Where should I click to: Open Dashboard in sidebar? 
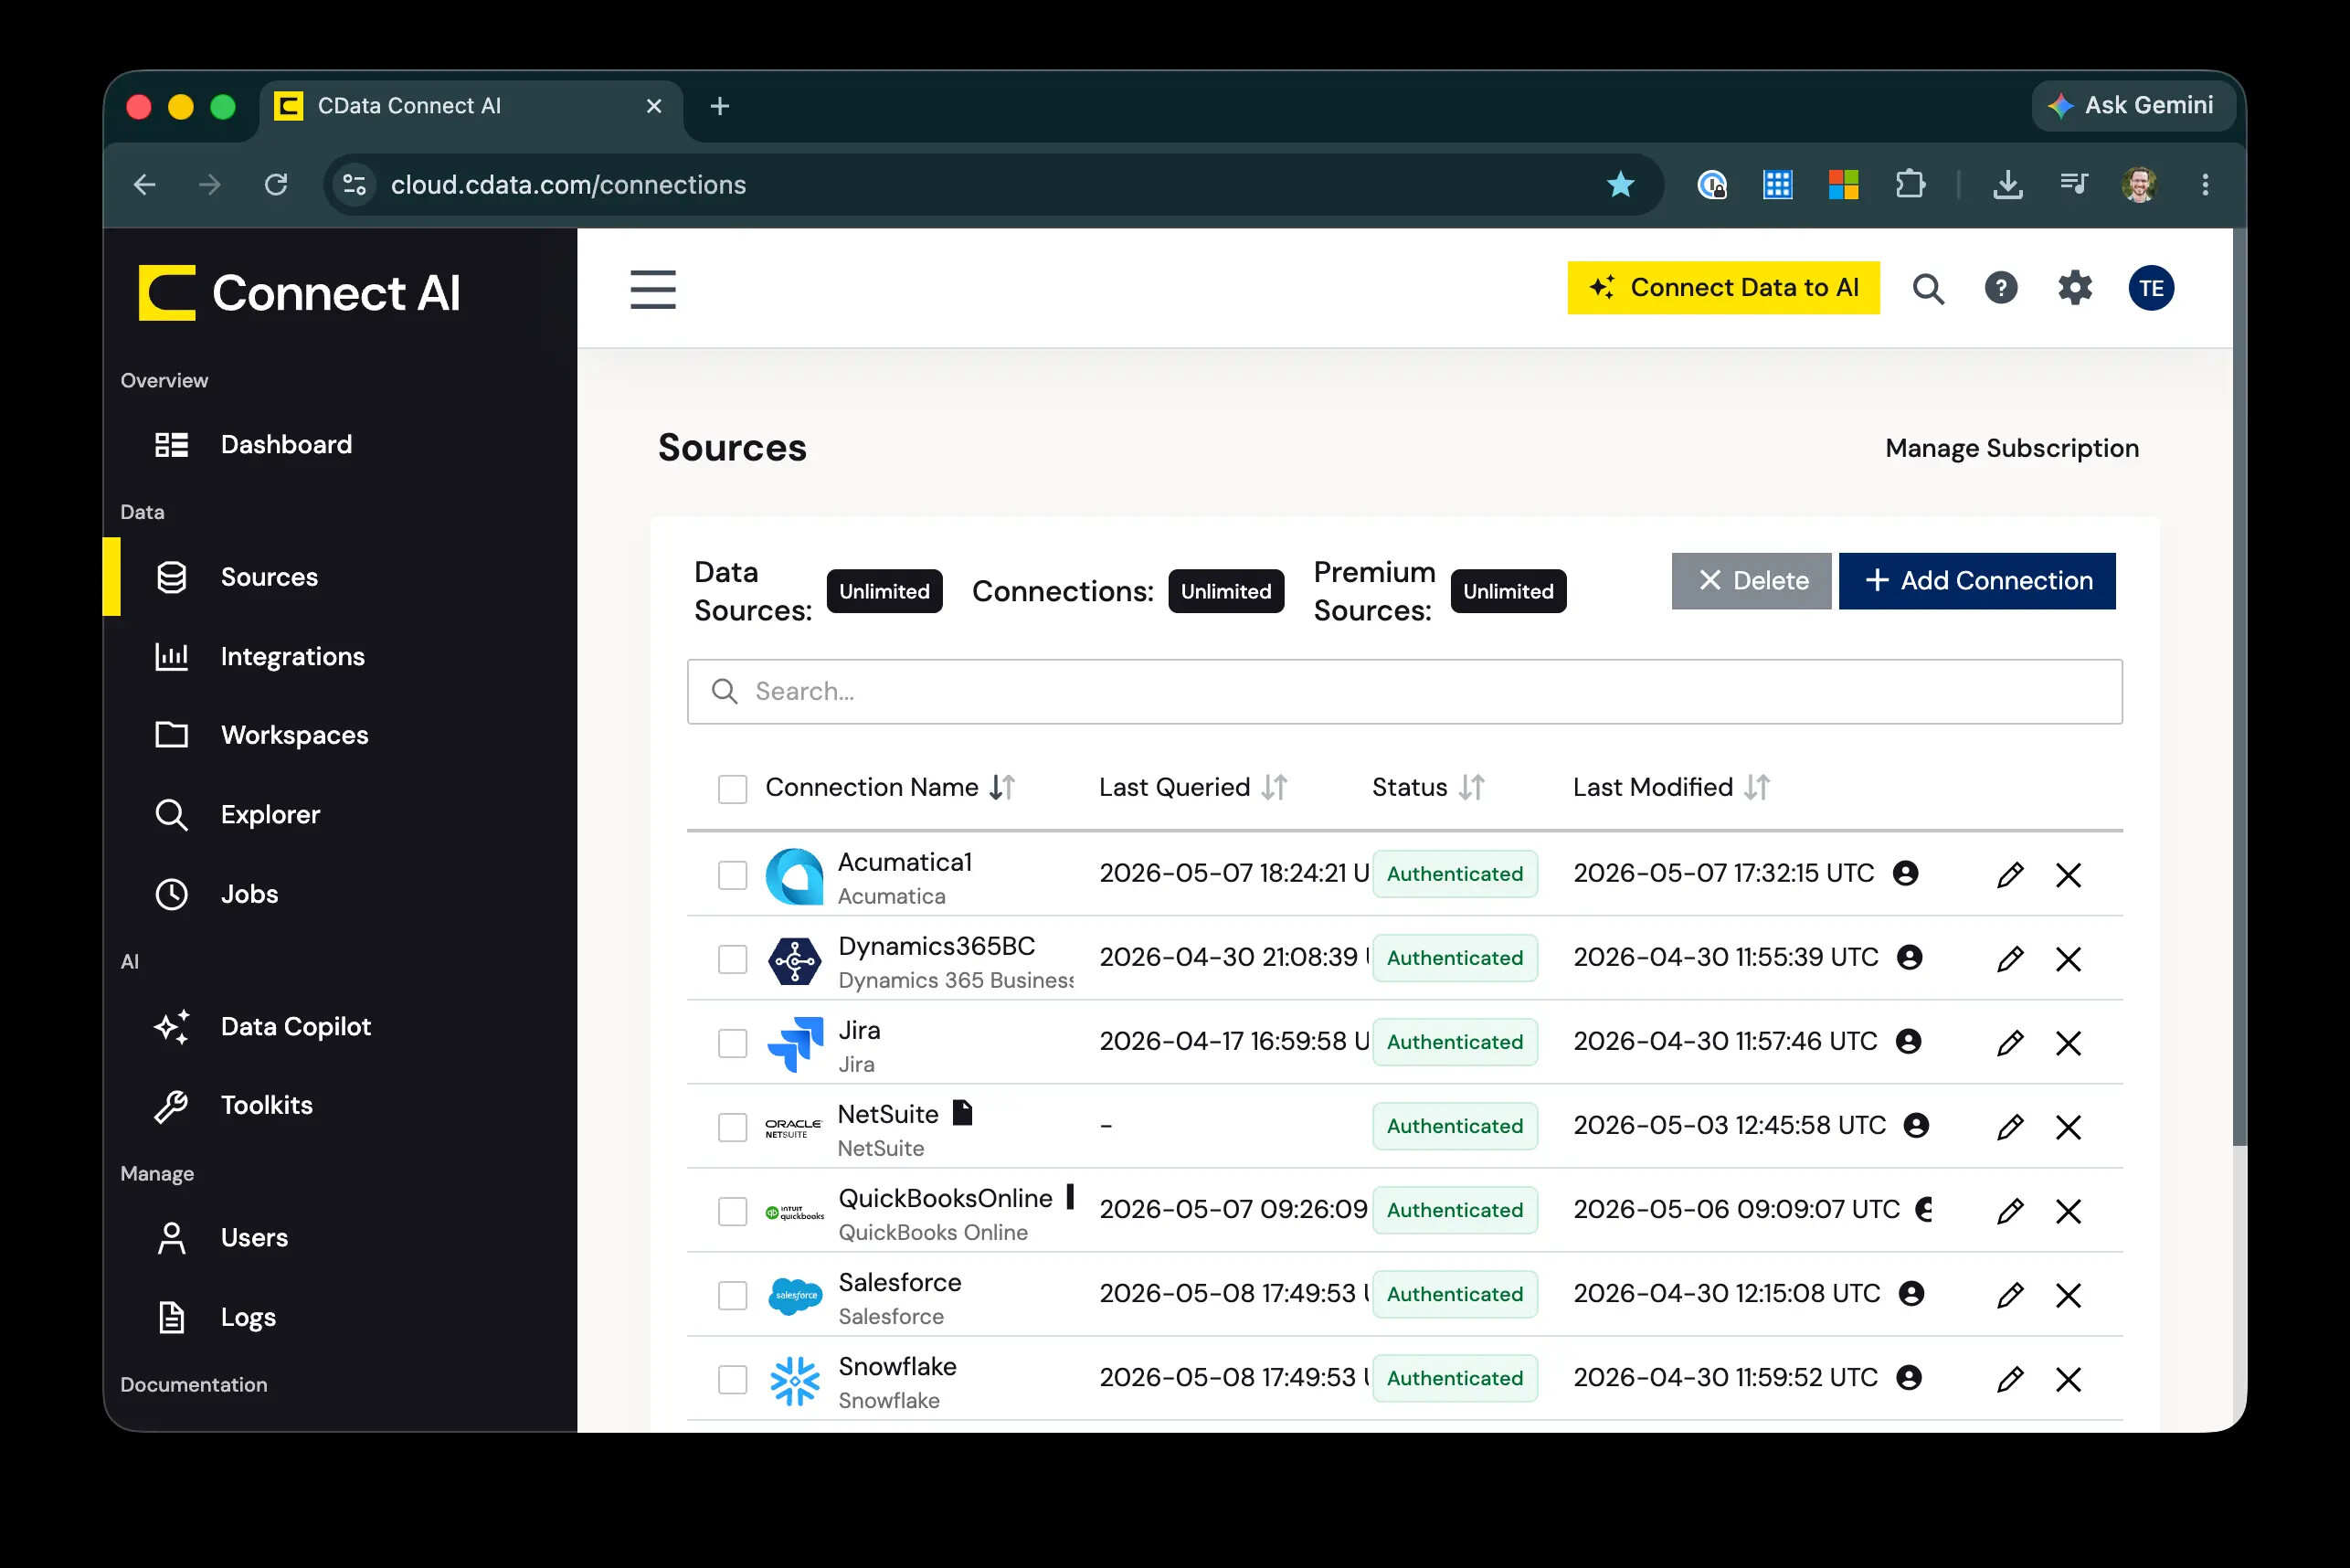(x=286, y=445)
